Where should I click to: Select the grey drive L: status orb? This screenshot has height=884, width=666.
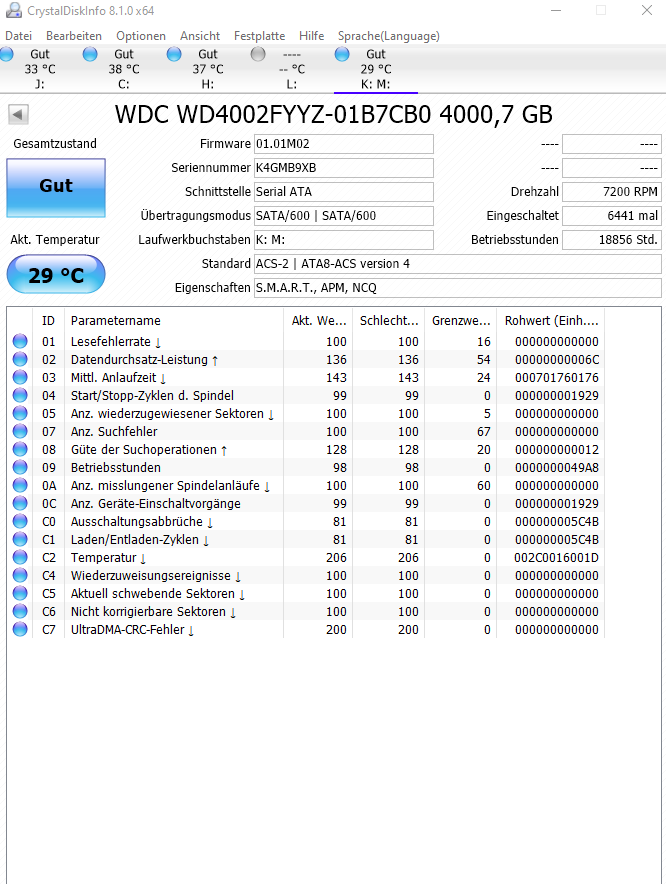pos(258,54)
